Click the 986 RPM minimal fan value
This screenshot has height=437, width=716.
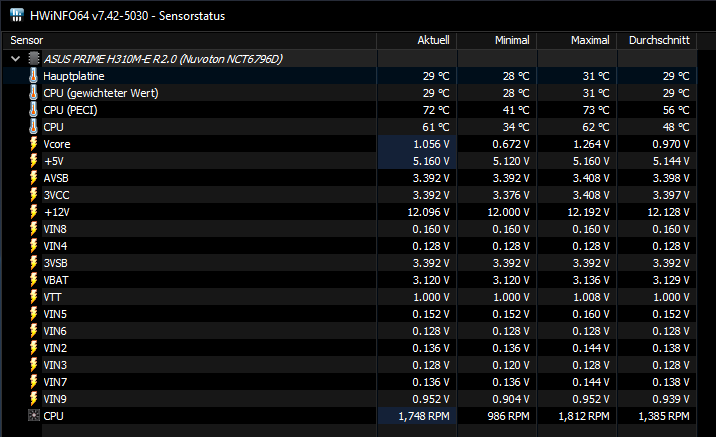pyautogui.click(x=508, y=416)
